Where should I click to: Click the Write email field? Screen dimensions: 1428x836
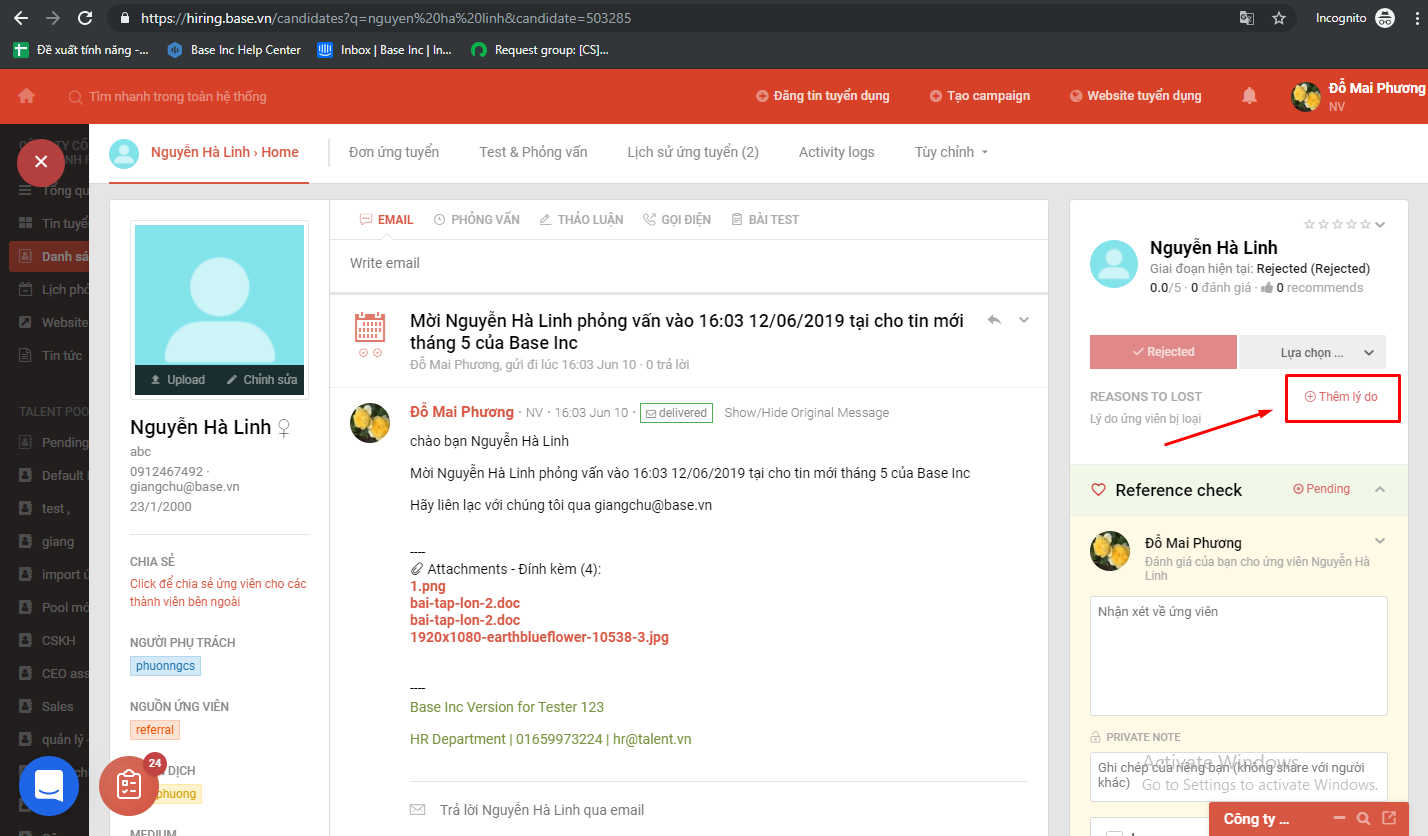(x=689, y=263)
